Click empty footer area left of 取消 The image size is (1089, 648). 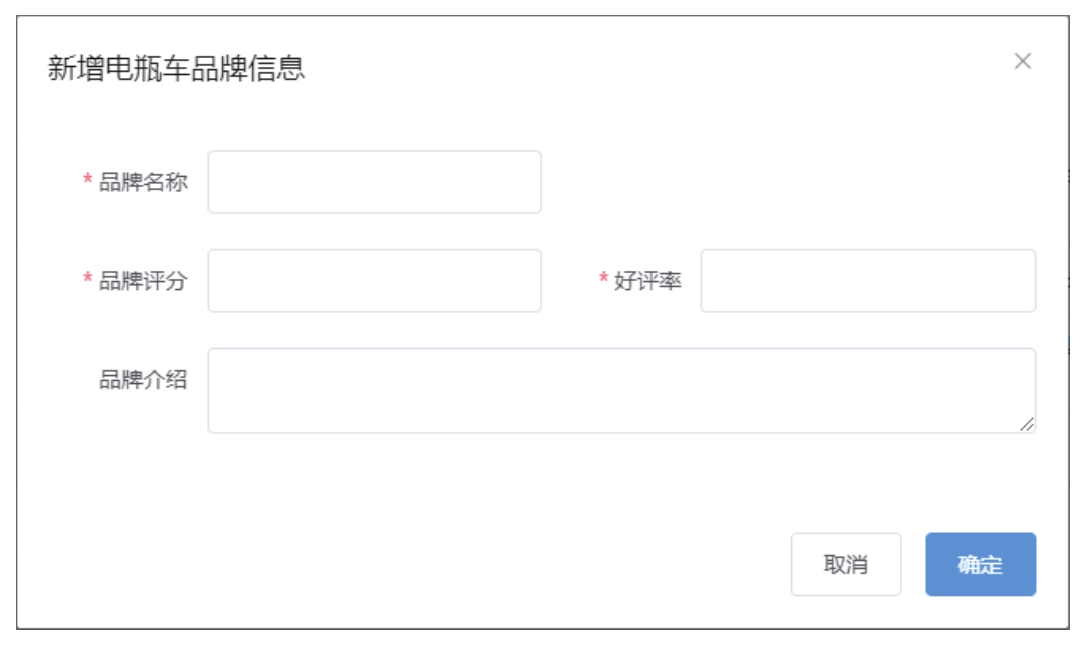coord(400,564)
